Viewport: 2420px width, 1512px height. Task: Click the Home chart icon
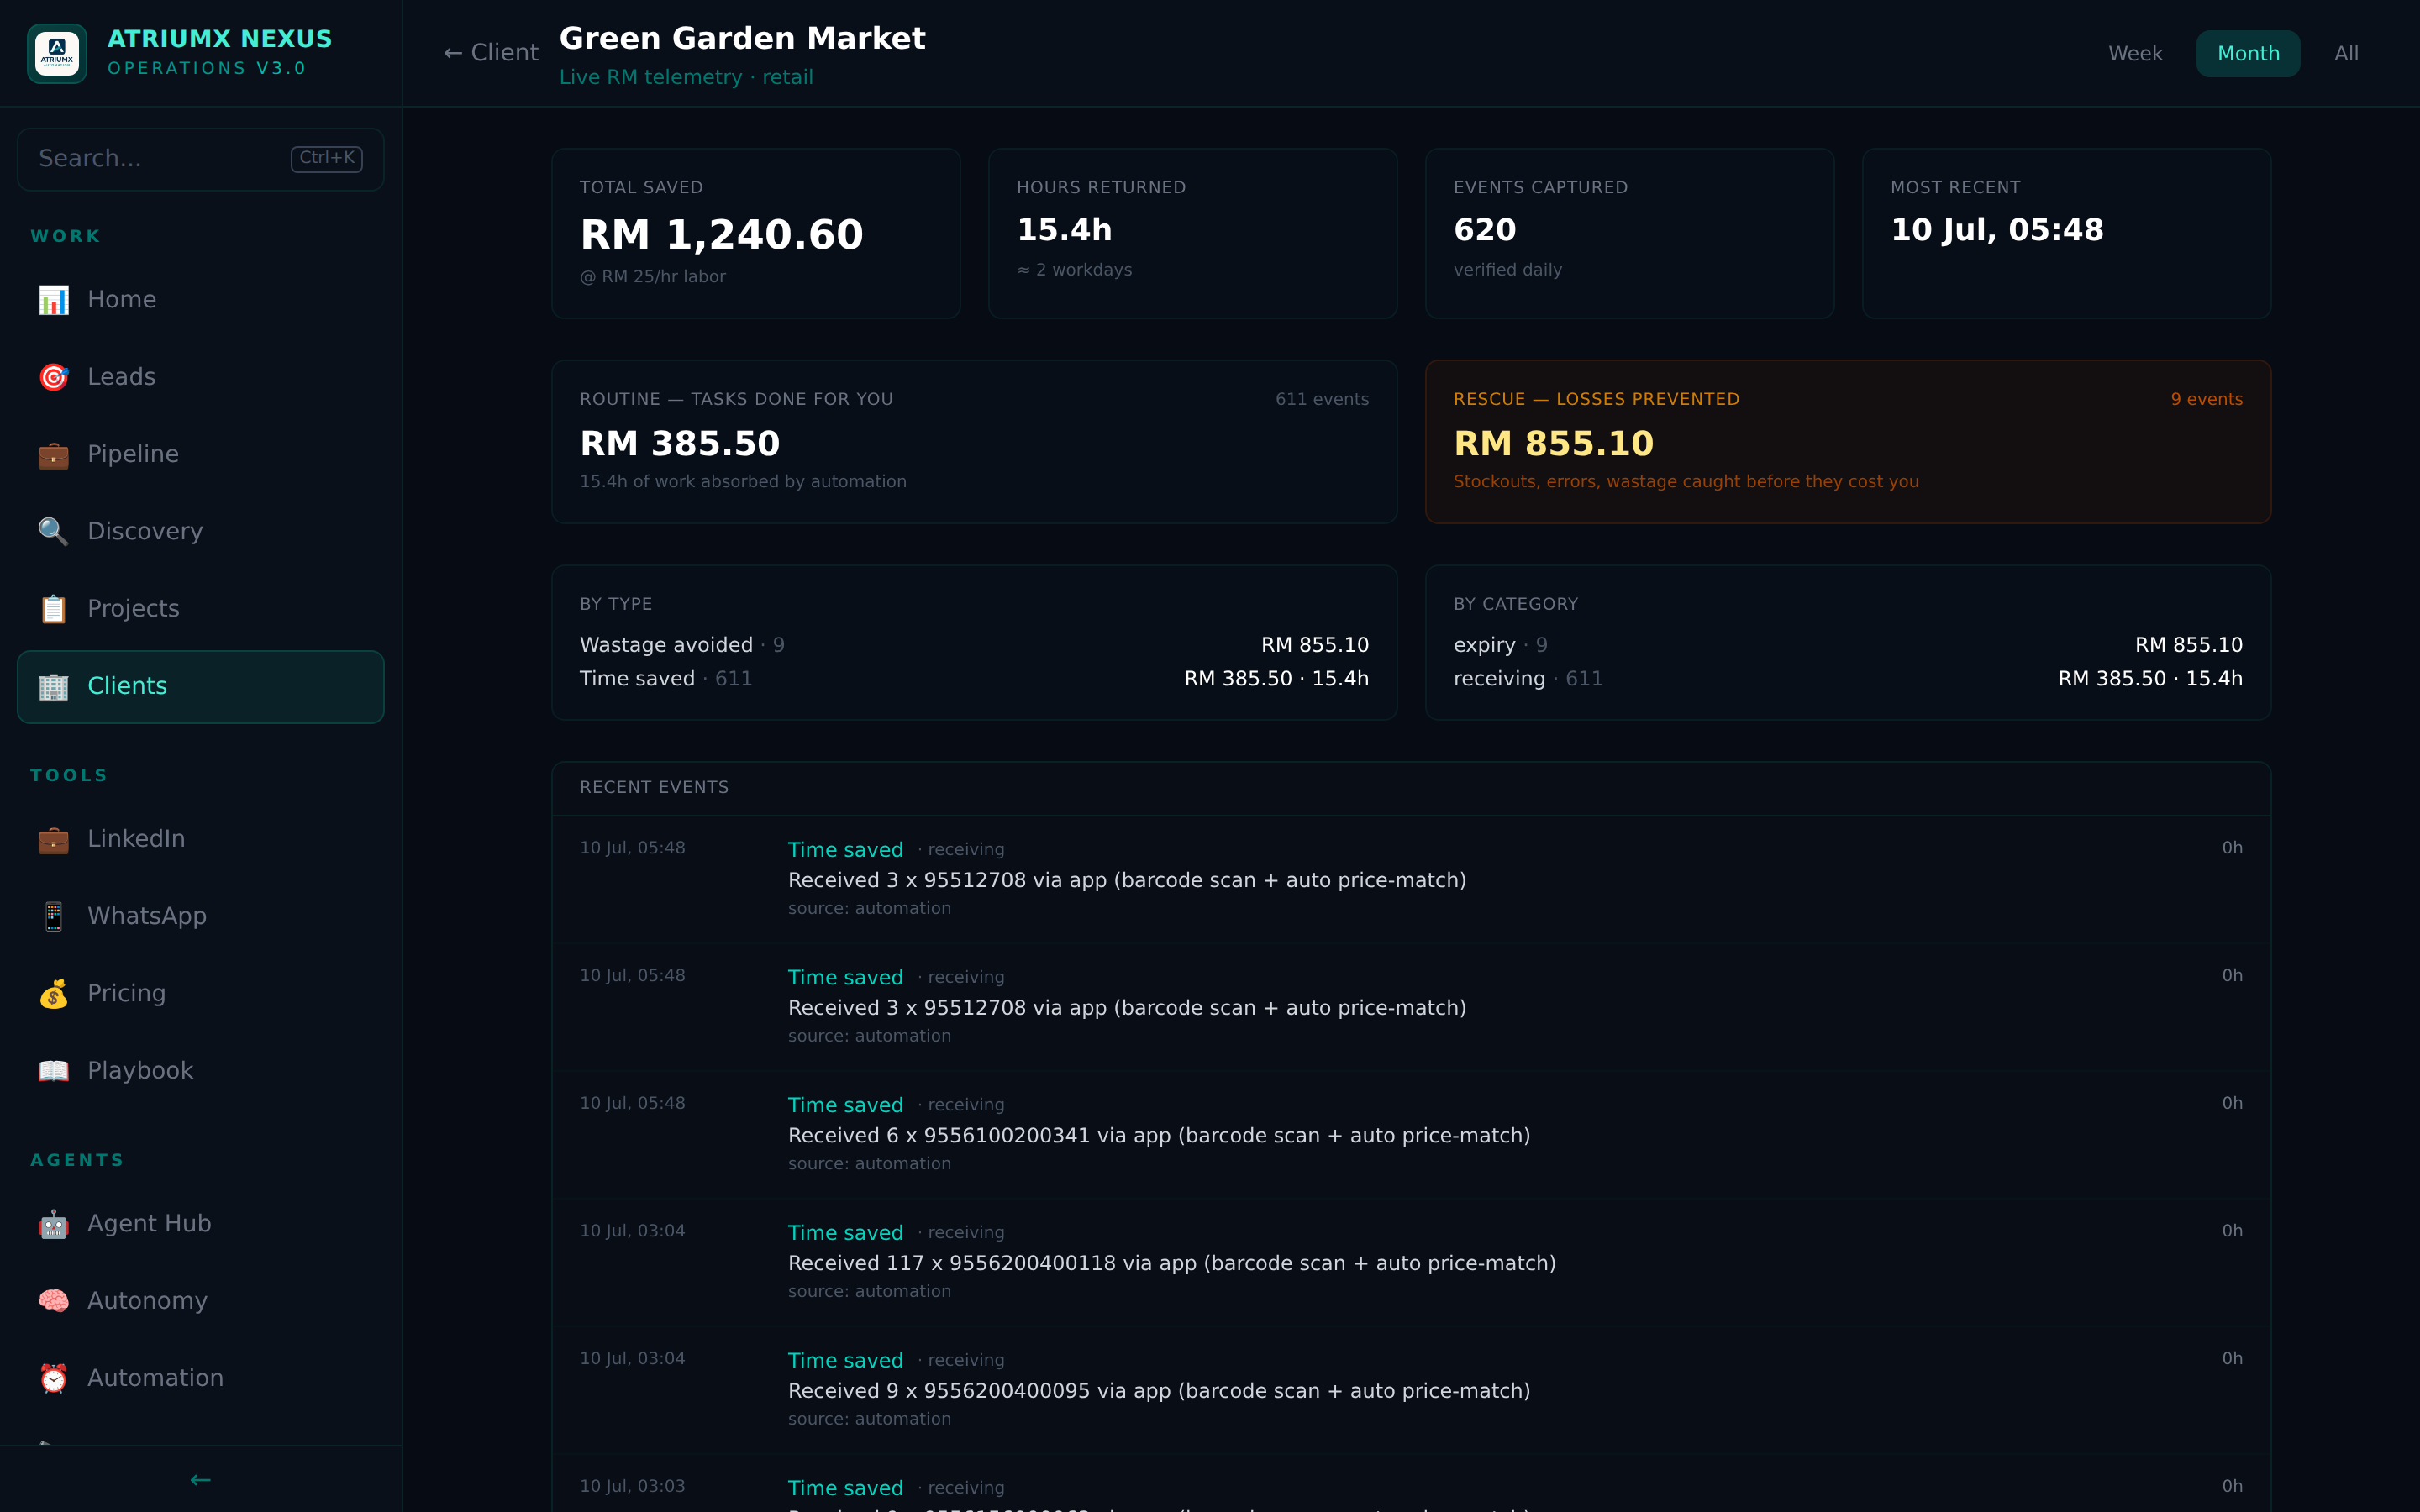pyautogui.click(x=53, y=300)
